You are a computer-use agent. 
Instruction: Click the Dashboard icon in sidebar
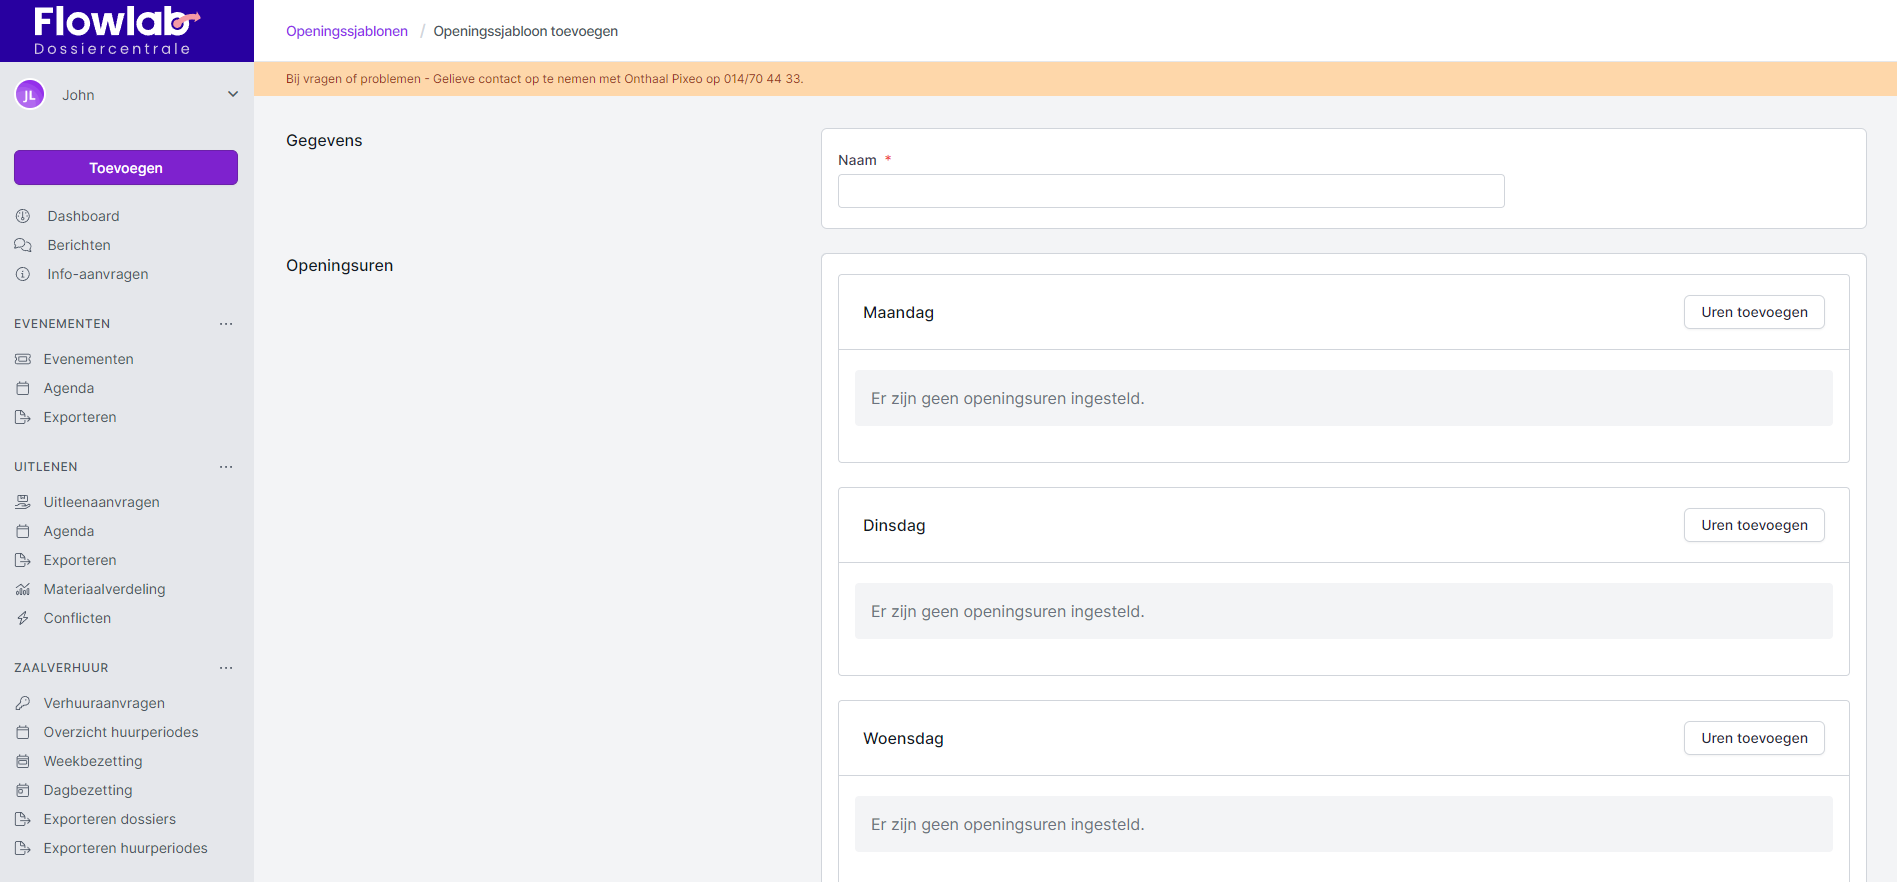click(x=23, y=216)
